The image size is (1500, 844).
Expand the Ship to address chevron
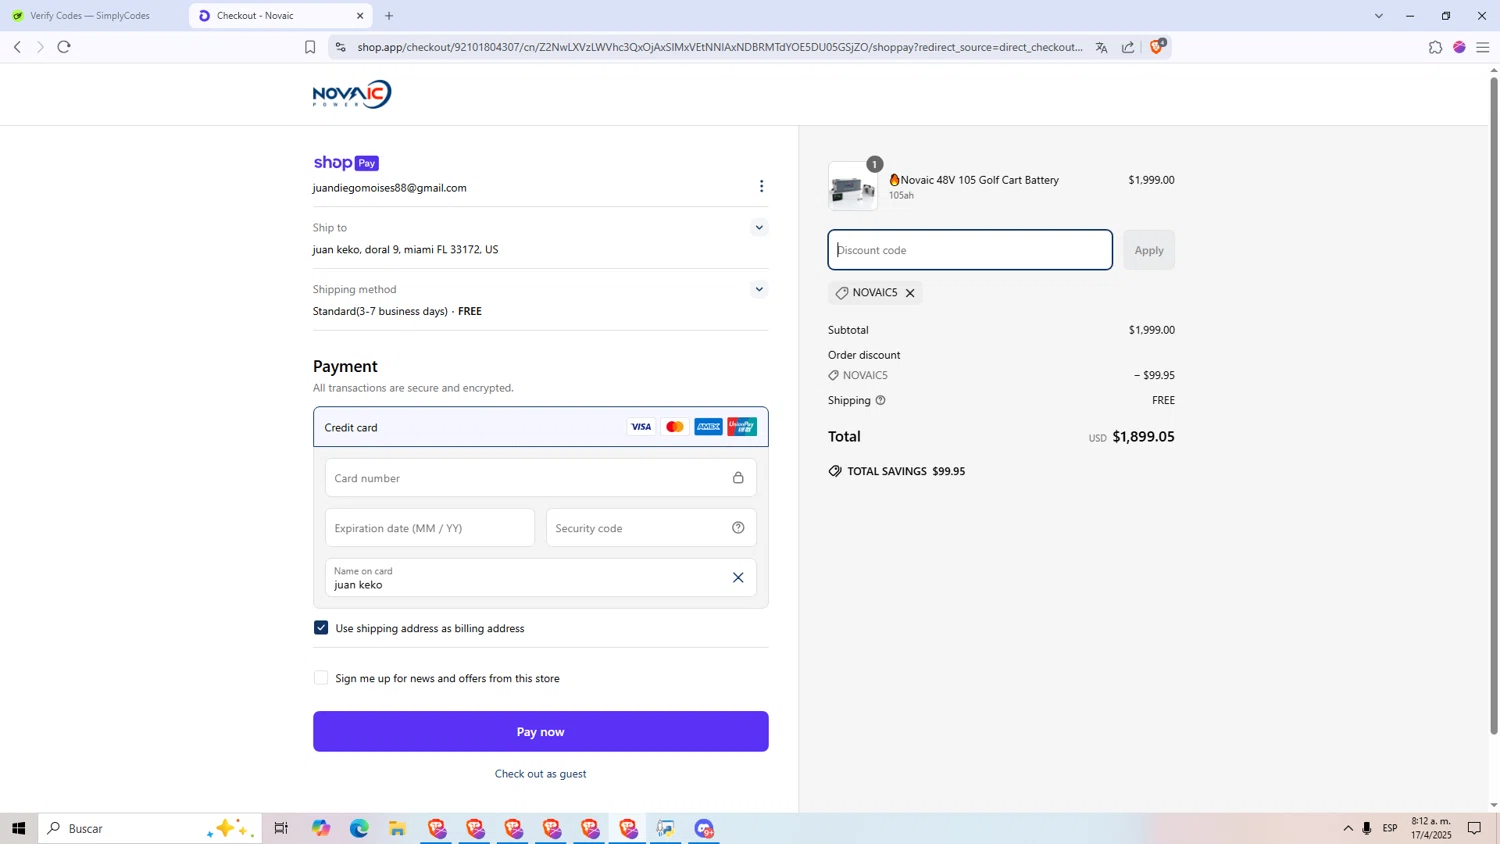pyautogui.click(x=759, y=228)
